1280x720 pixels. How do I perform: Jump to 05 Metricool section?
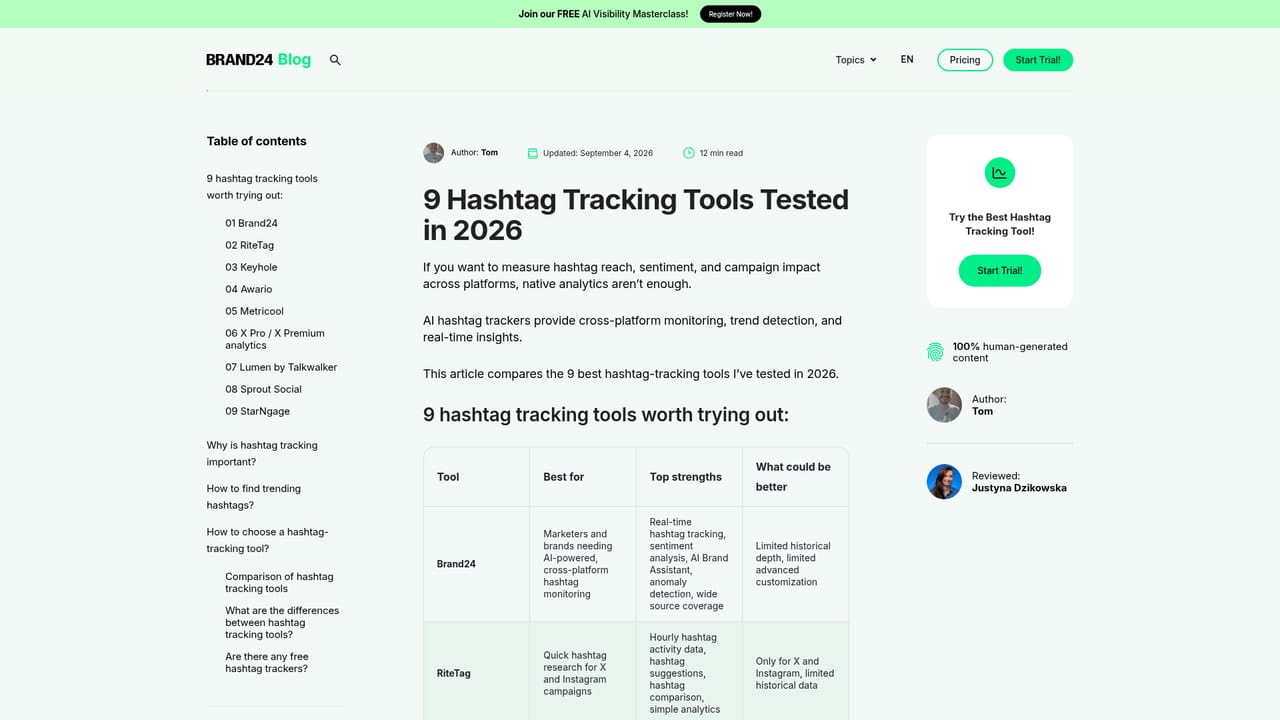254,311
